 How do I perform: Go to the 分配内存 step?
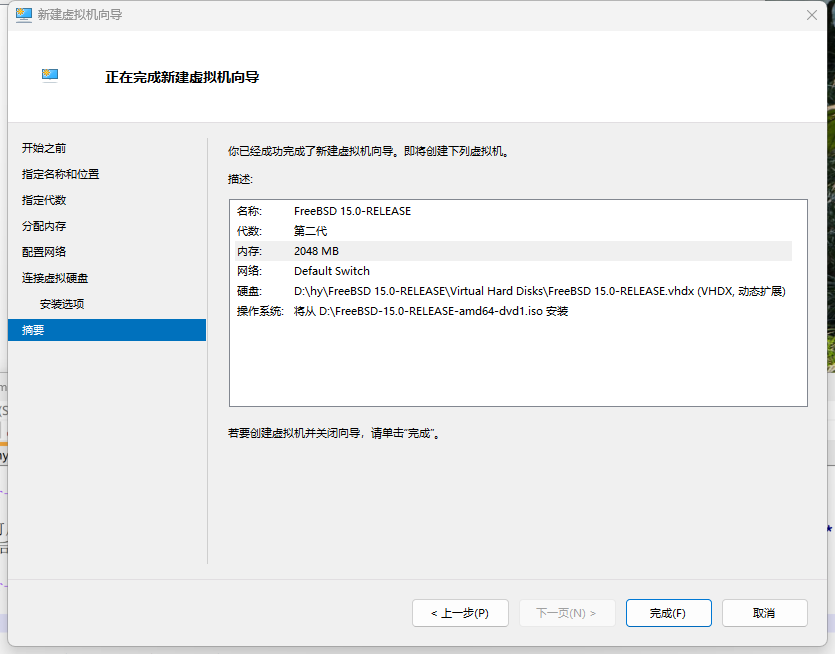click(x=44, y=226)
